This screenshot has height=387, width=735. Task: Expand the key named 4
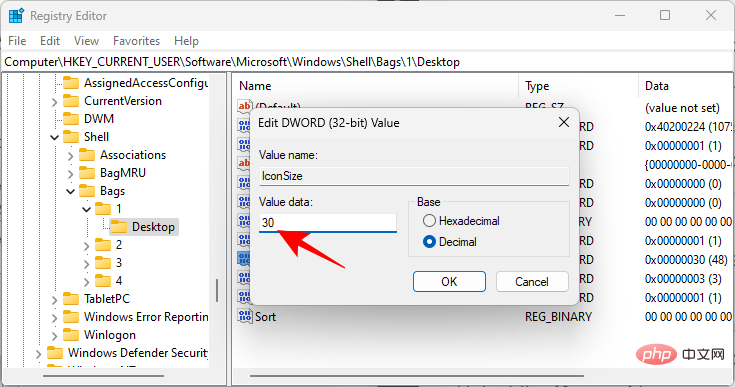pyautogui.click(x=86, y=281)
